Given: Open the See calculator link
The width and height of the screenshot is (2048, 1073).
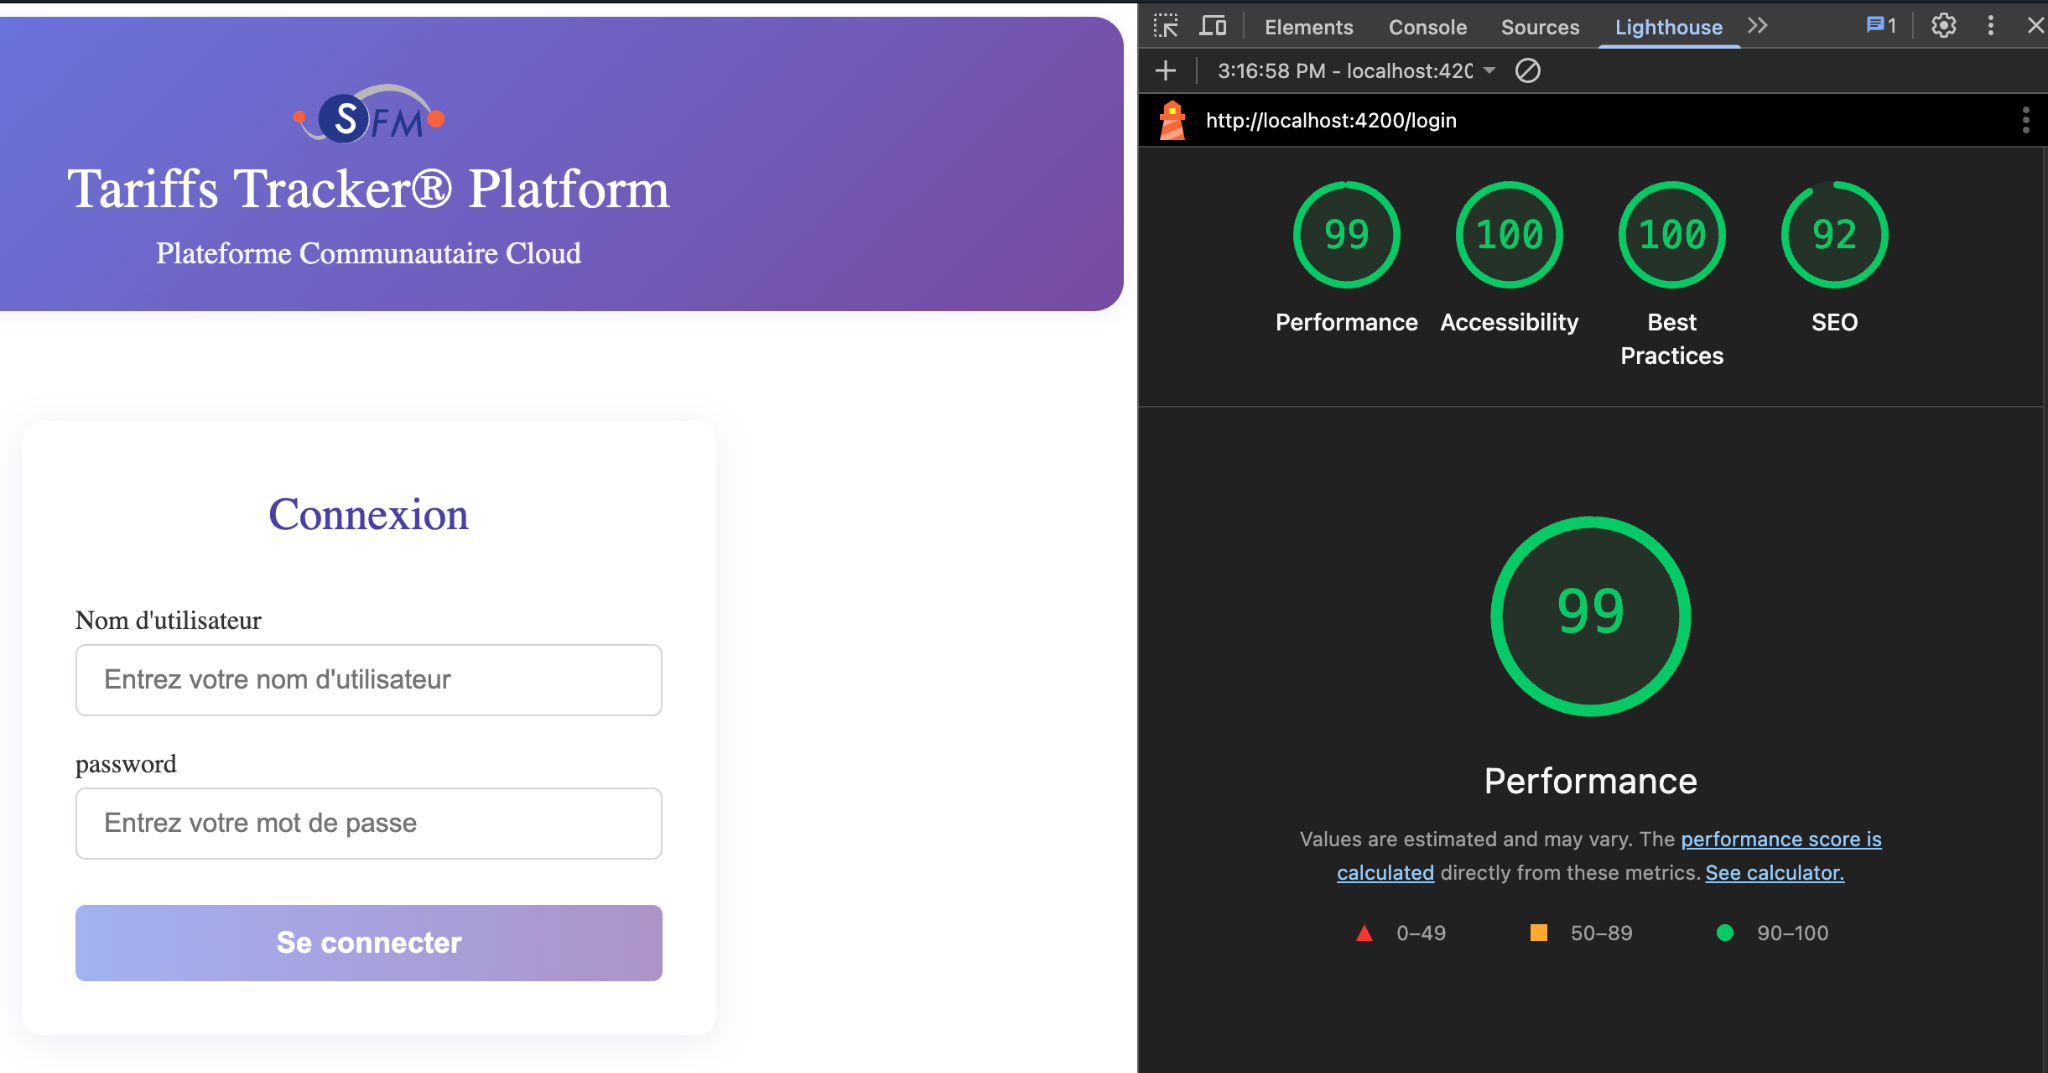Looking at the screenshot, I should point(1773,872).
